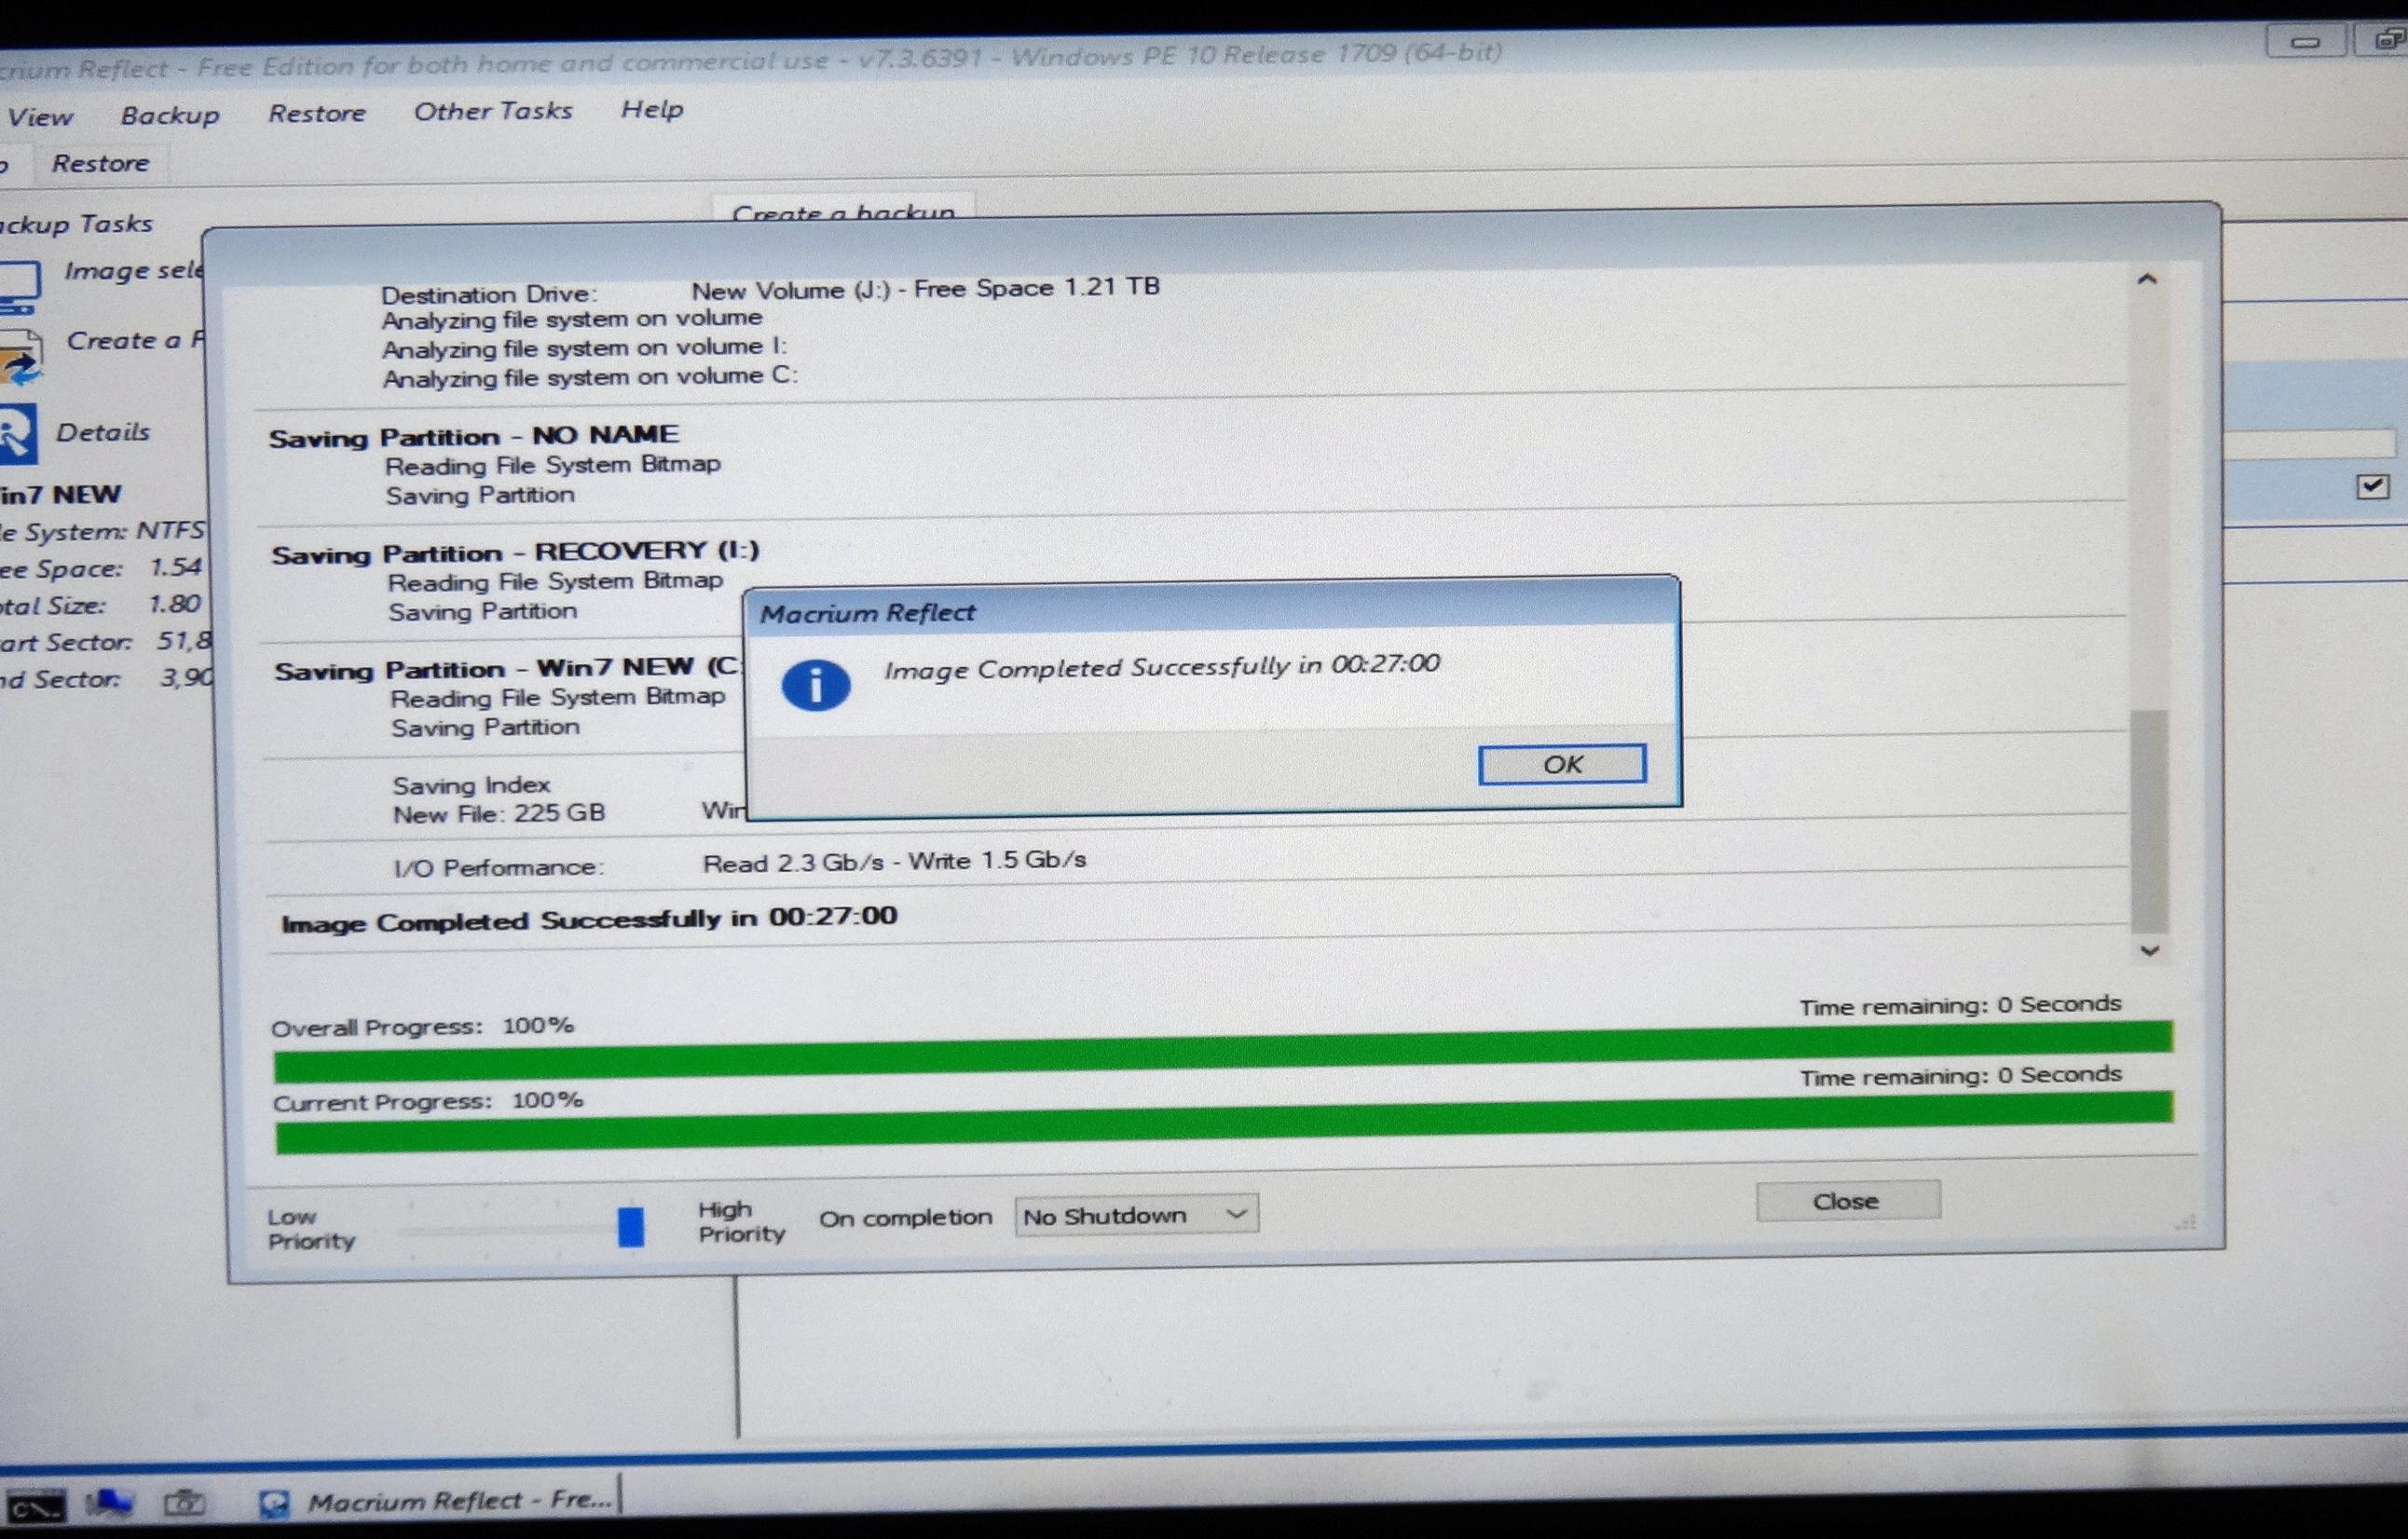The image size is (2408, 1539).
Task: Open the View menu
Action: [x=40, y=117]
